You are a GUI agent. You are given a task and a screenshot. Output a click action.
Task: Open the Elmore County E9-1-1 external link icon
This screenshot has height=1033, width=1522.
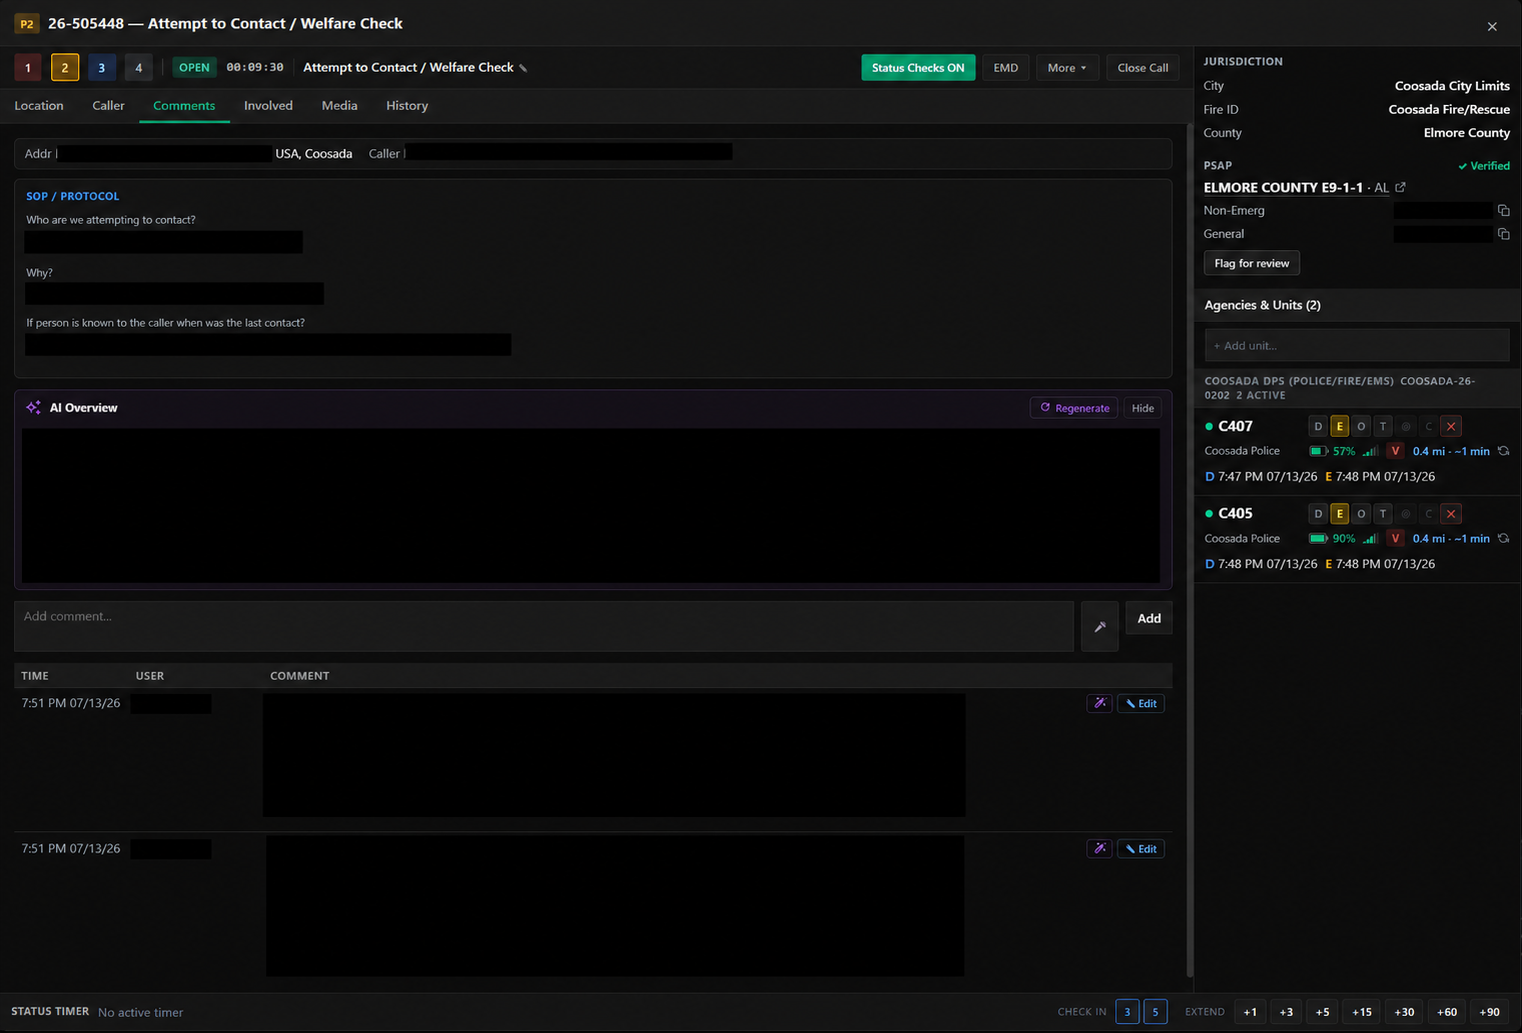click(1401, 187)
